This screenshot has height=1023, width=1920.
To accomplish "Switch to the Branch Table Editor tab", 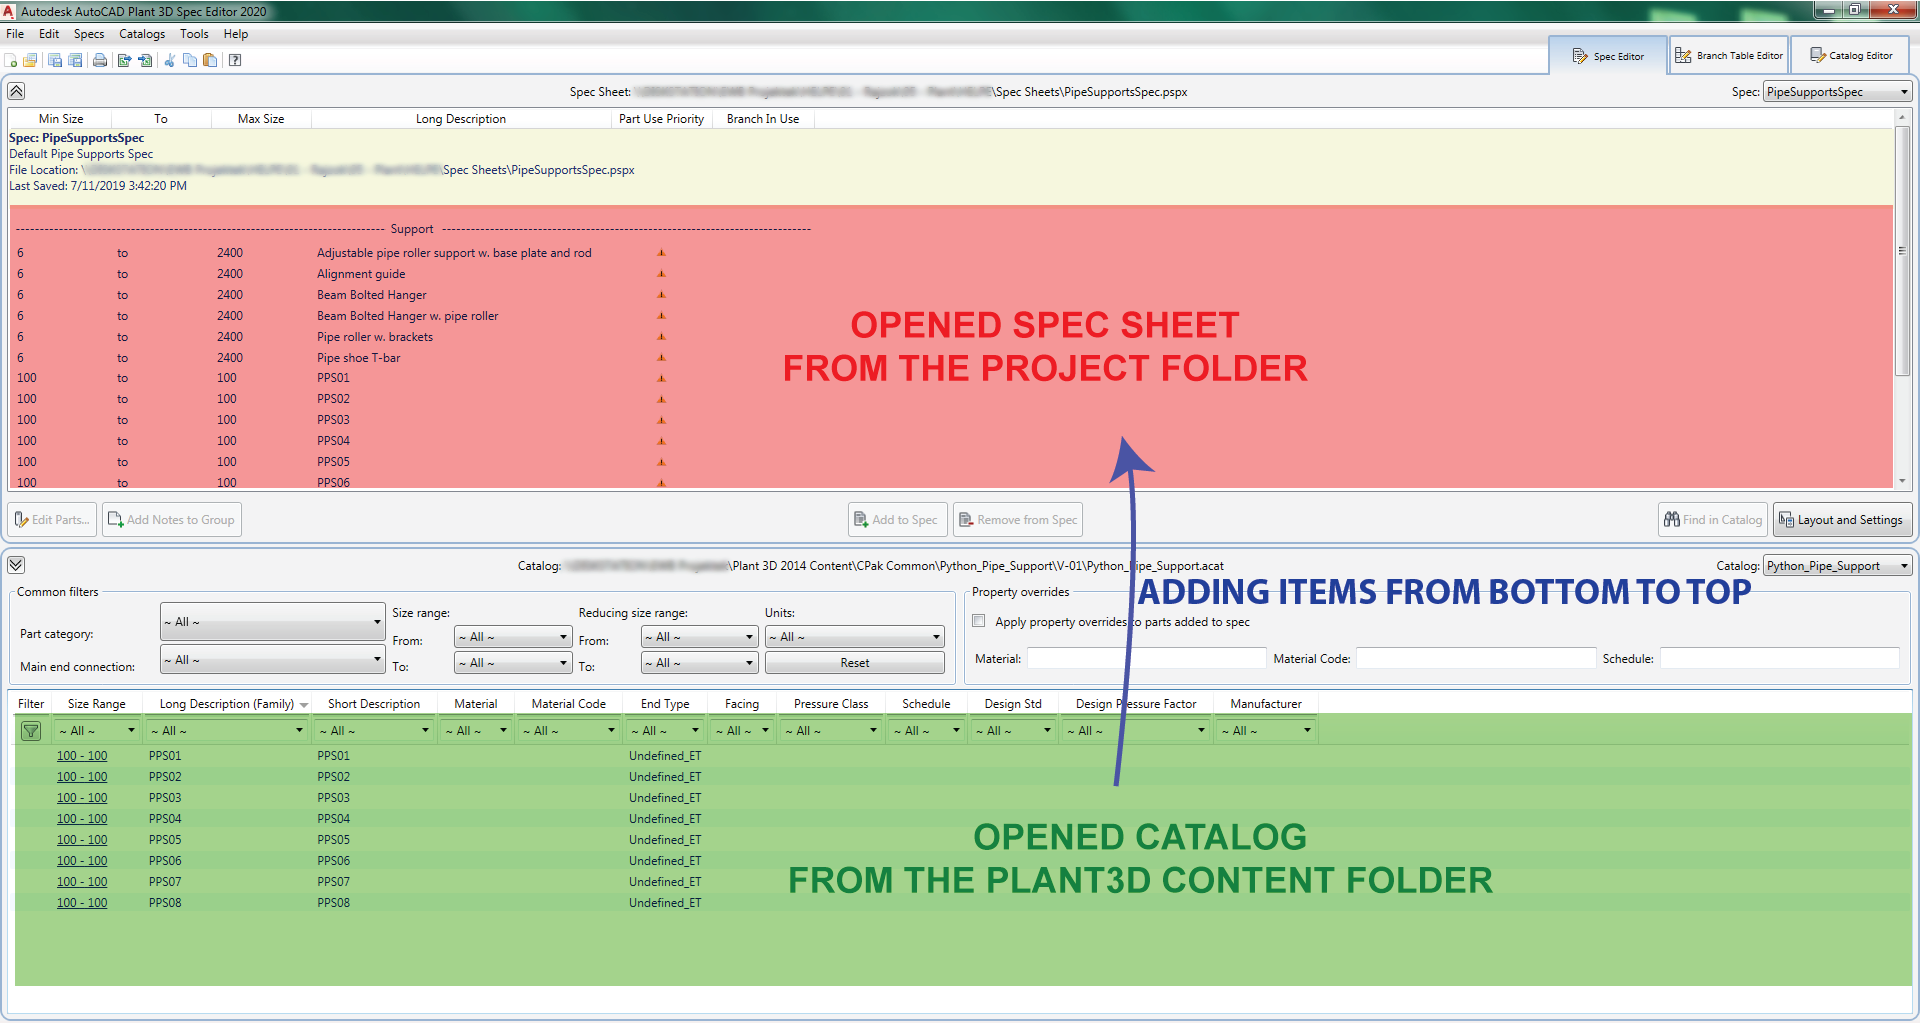I will click(x=1729, y=56).
